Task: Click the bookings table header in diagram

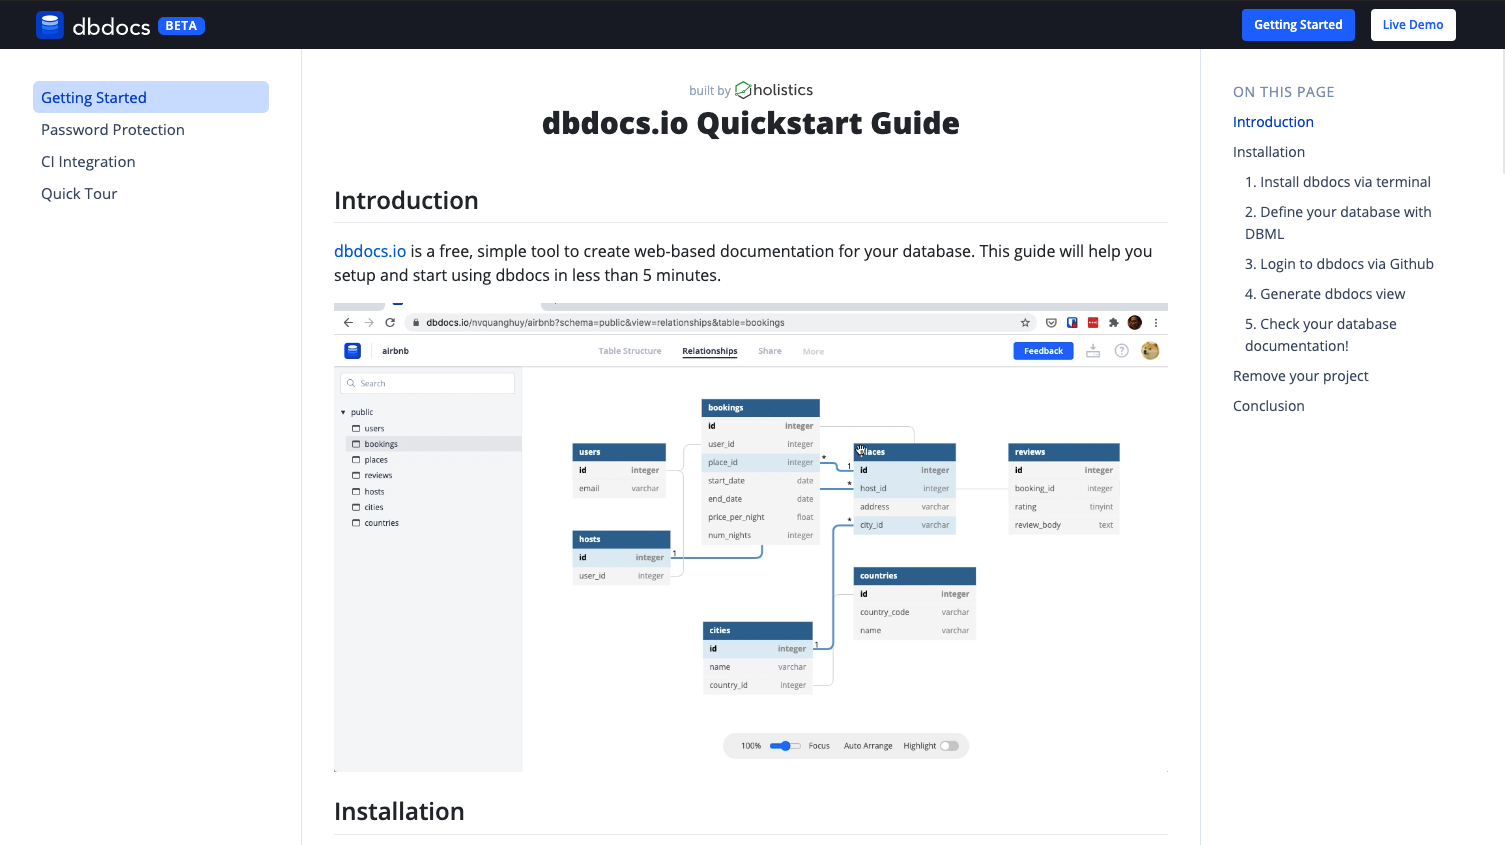Action: pyautogui.click(x=761, y=408)
